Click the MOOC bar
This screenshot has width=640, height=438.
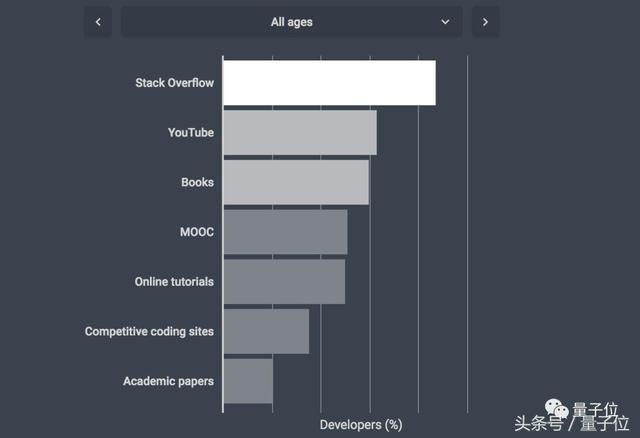point(285,232)
